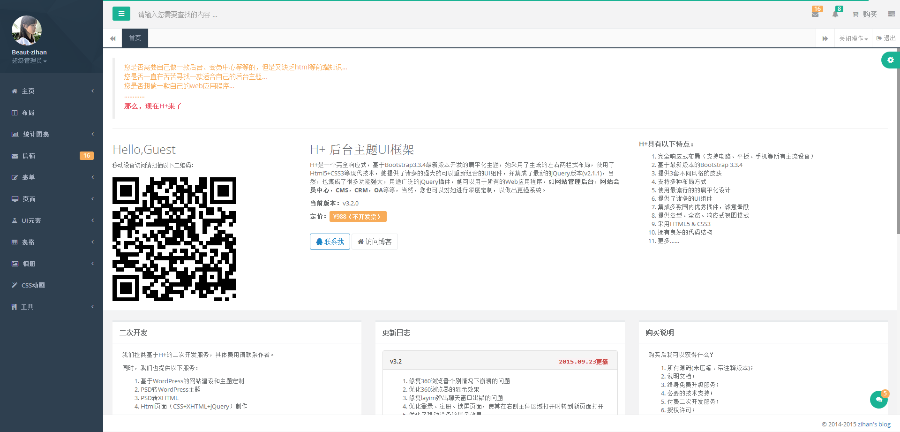Viewport: 900px width, 432px height.
Task: Click the Beaut-zihan username
Action: [x=28, y=52]
